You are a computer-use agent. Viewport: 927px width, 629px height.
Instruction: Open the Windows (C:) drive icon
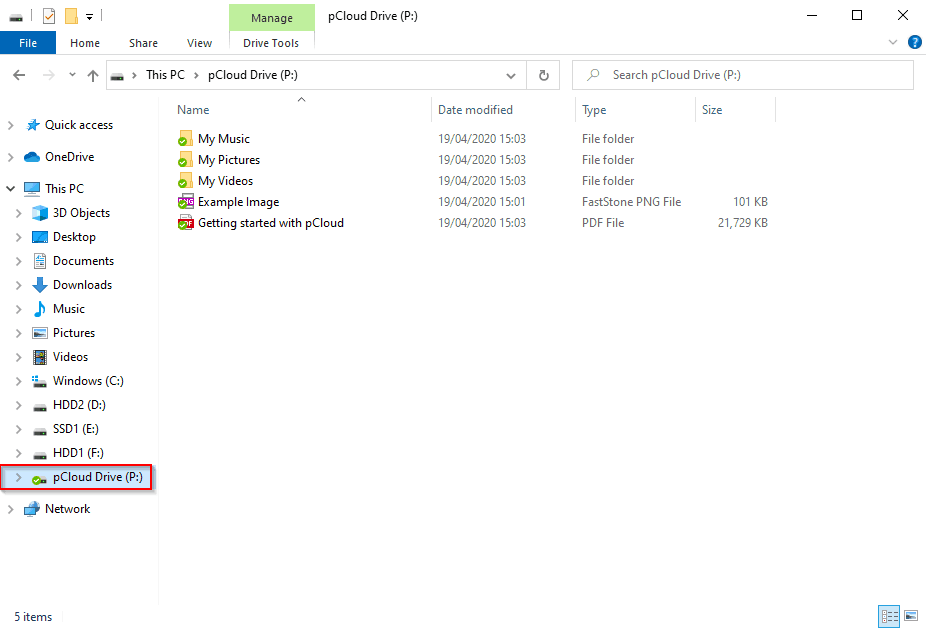click(x=40, y=381)
